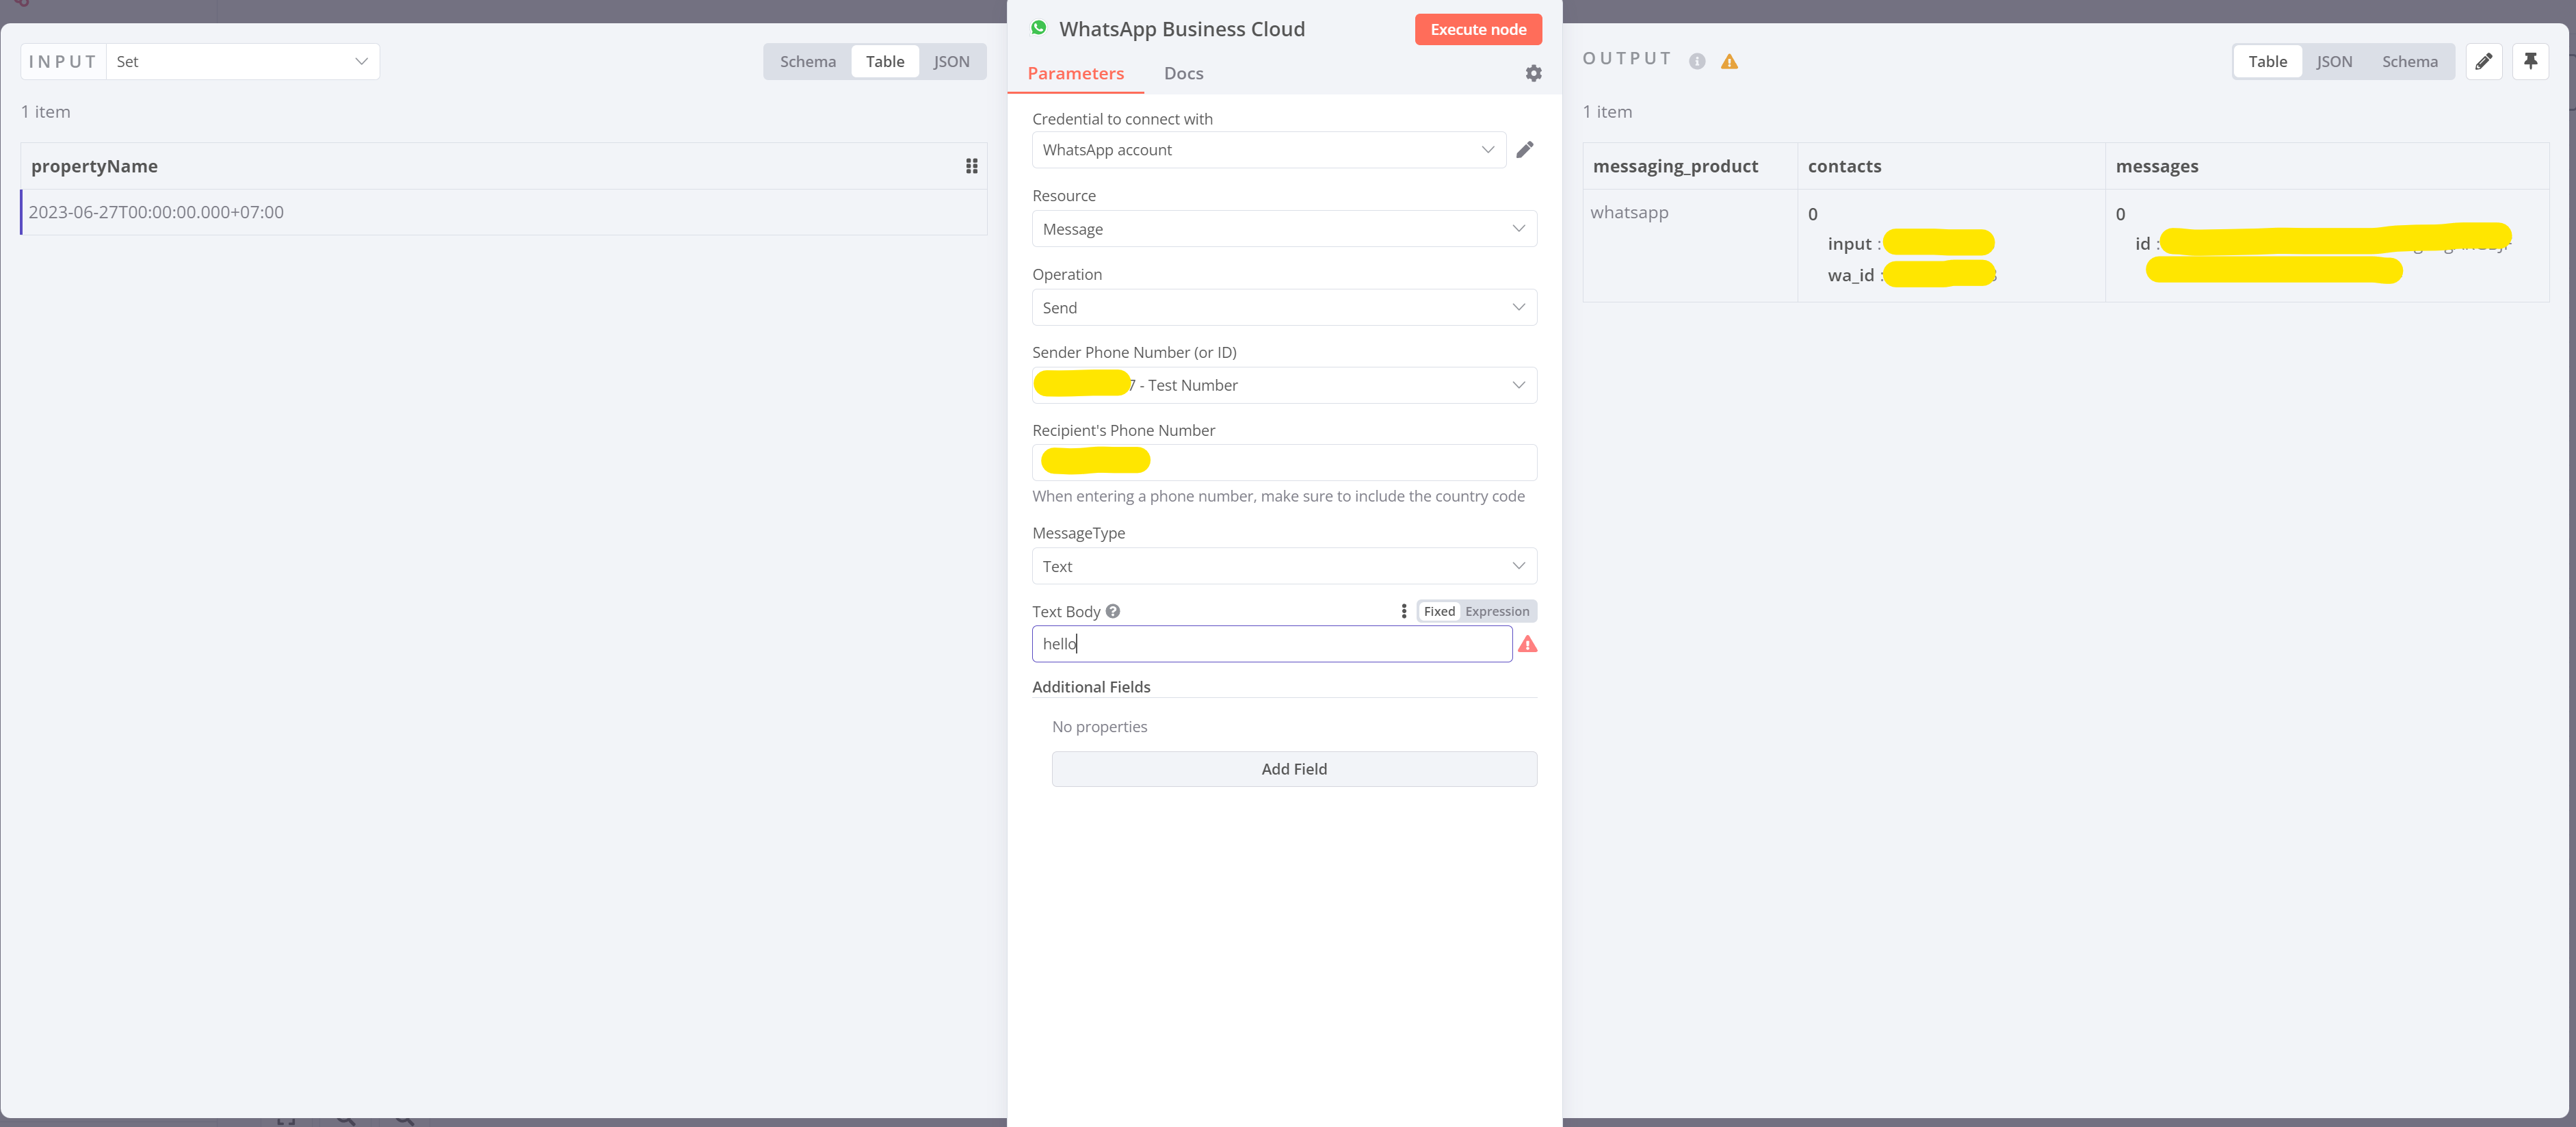Click the input date value cell
Screen dimensions: 2576x1127
point(504,212)
